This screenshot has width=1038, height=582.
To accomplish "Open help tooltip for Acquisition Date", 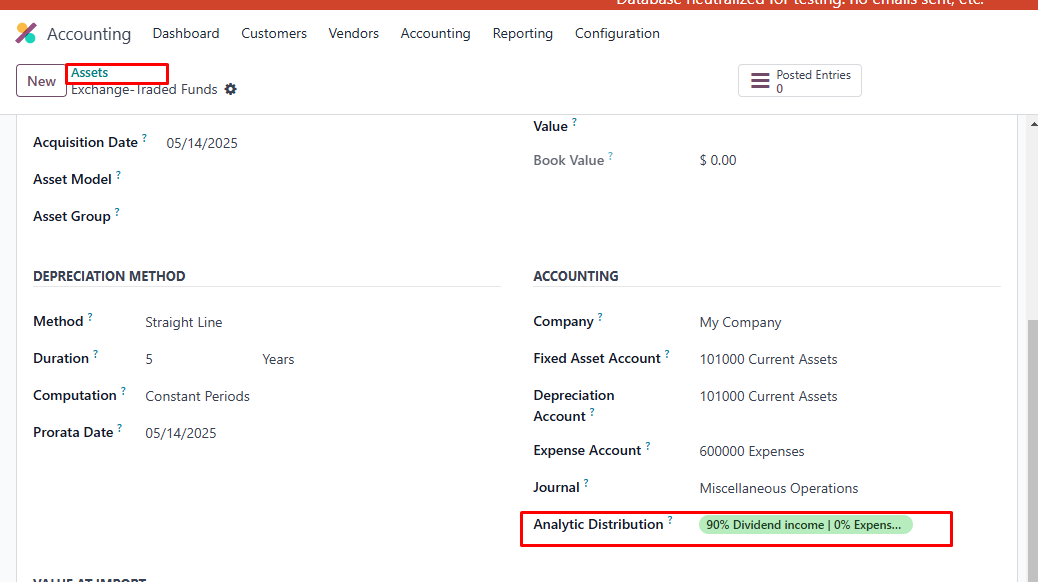I will pos(144,138).
